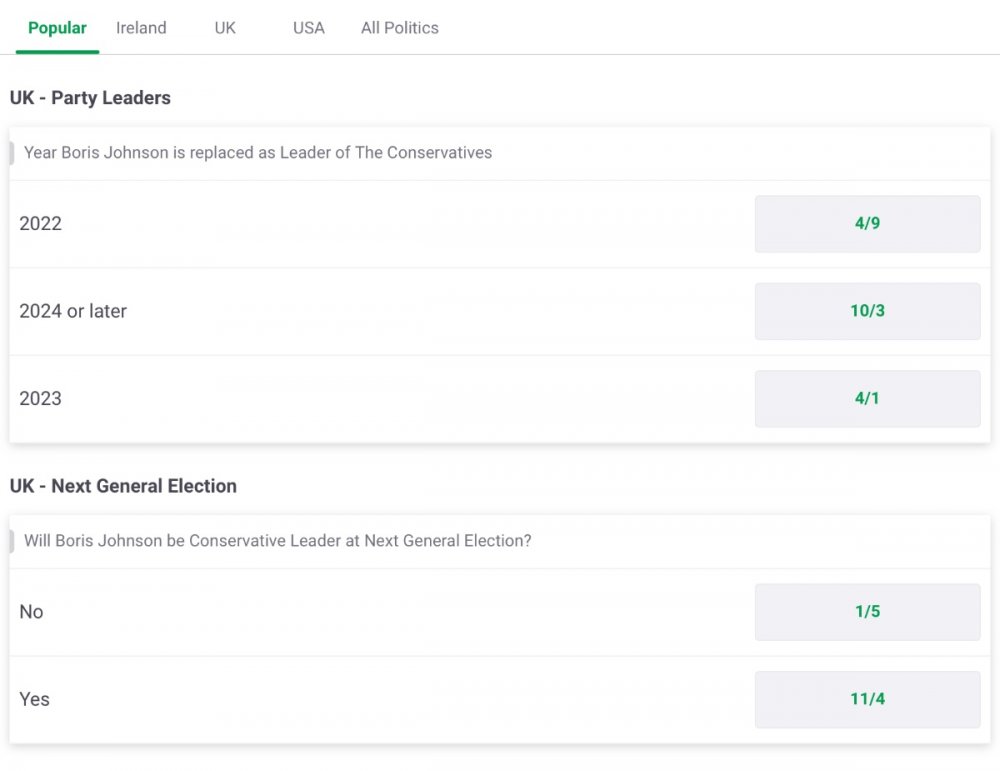
Task: Add the 11/4 Yes selection
Action: click(867, 699)
